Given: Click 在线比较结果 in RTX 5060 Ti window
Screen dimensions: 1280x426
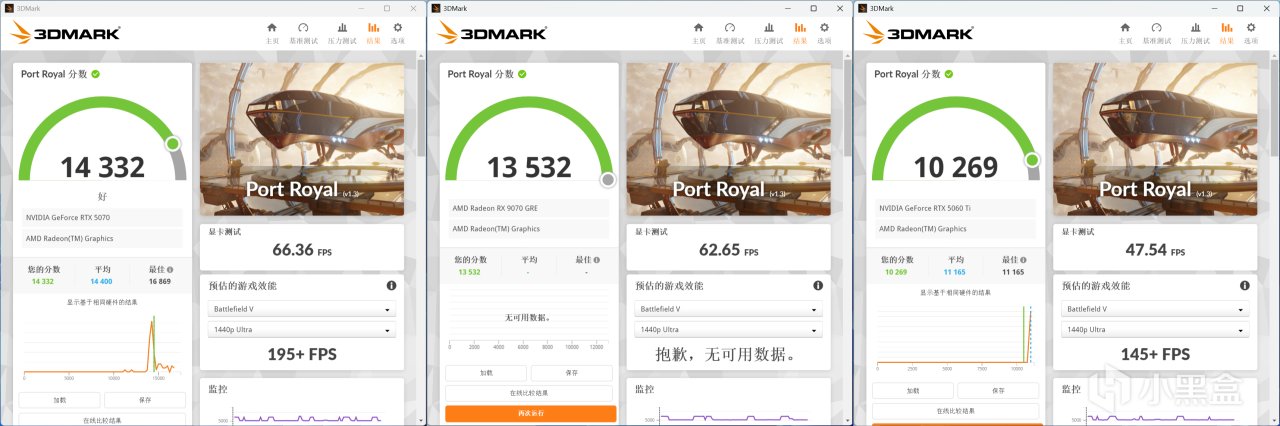Looking at the screenshot, I should (956, 411).
